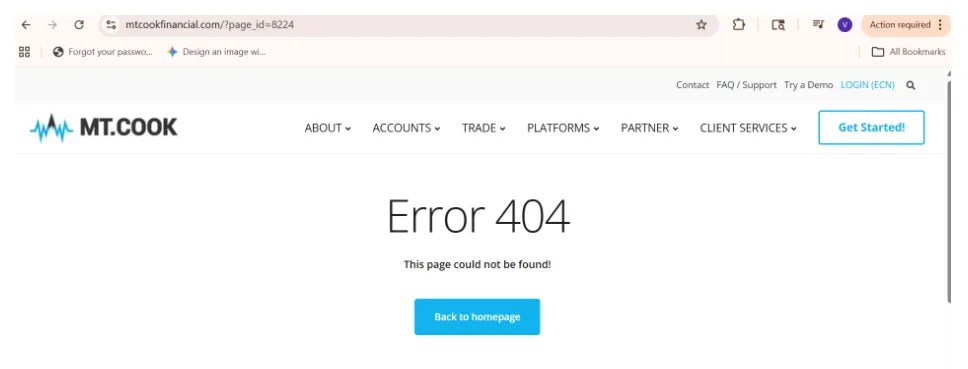Open the Design an image bookmark
Viewport: 968px width, 369px height.
click(217, 52)
